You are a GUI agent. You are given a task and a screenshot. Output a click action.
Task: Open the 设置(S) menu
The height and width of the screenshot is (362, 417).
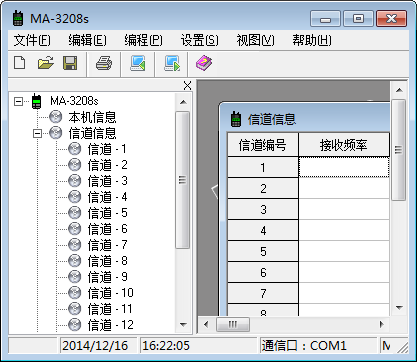200,40
